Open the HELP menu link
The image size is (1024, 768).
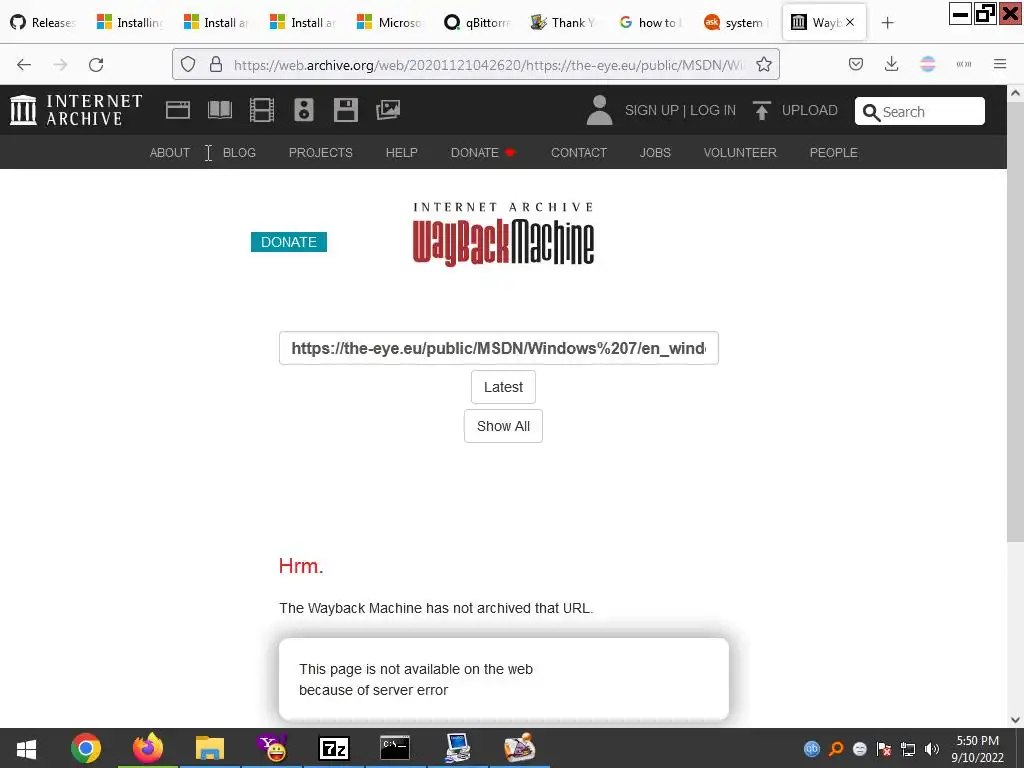pos(402,153)
